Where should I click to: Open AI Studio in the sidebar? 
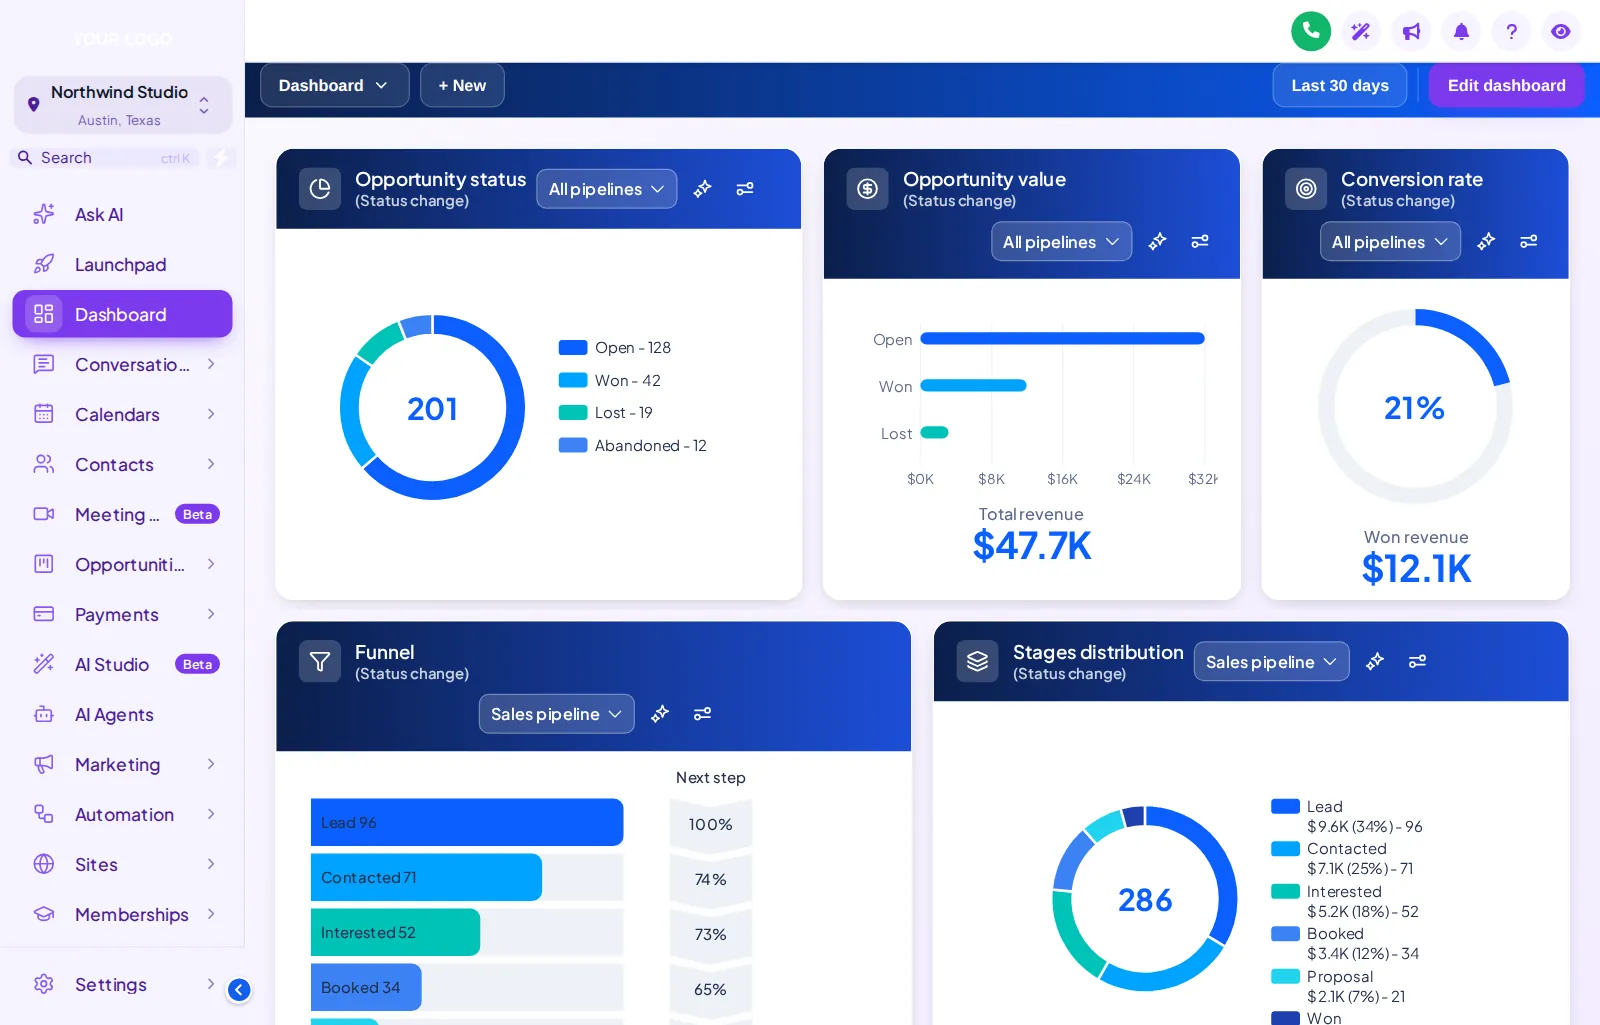coord(123,664)
